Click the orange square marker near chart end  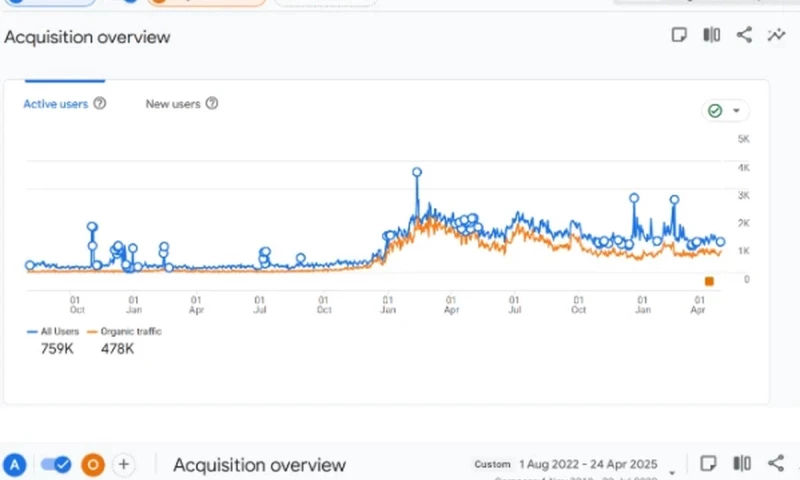[x=709, y=281]
